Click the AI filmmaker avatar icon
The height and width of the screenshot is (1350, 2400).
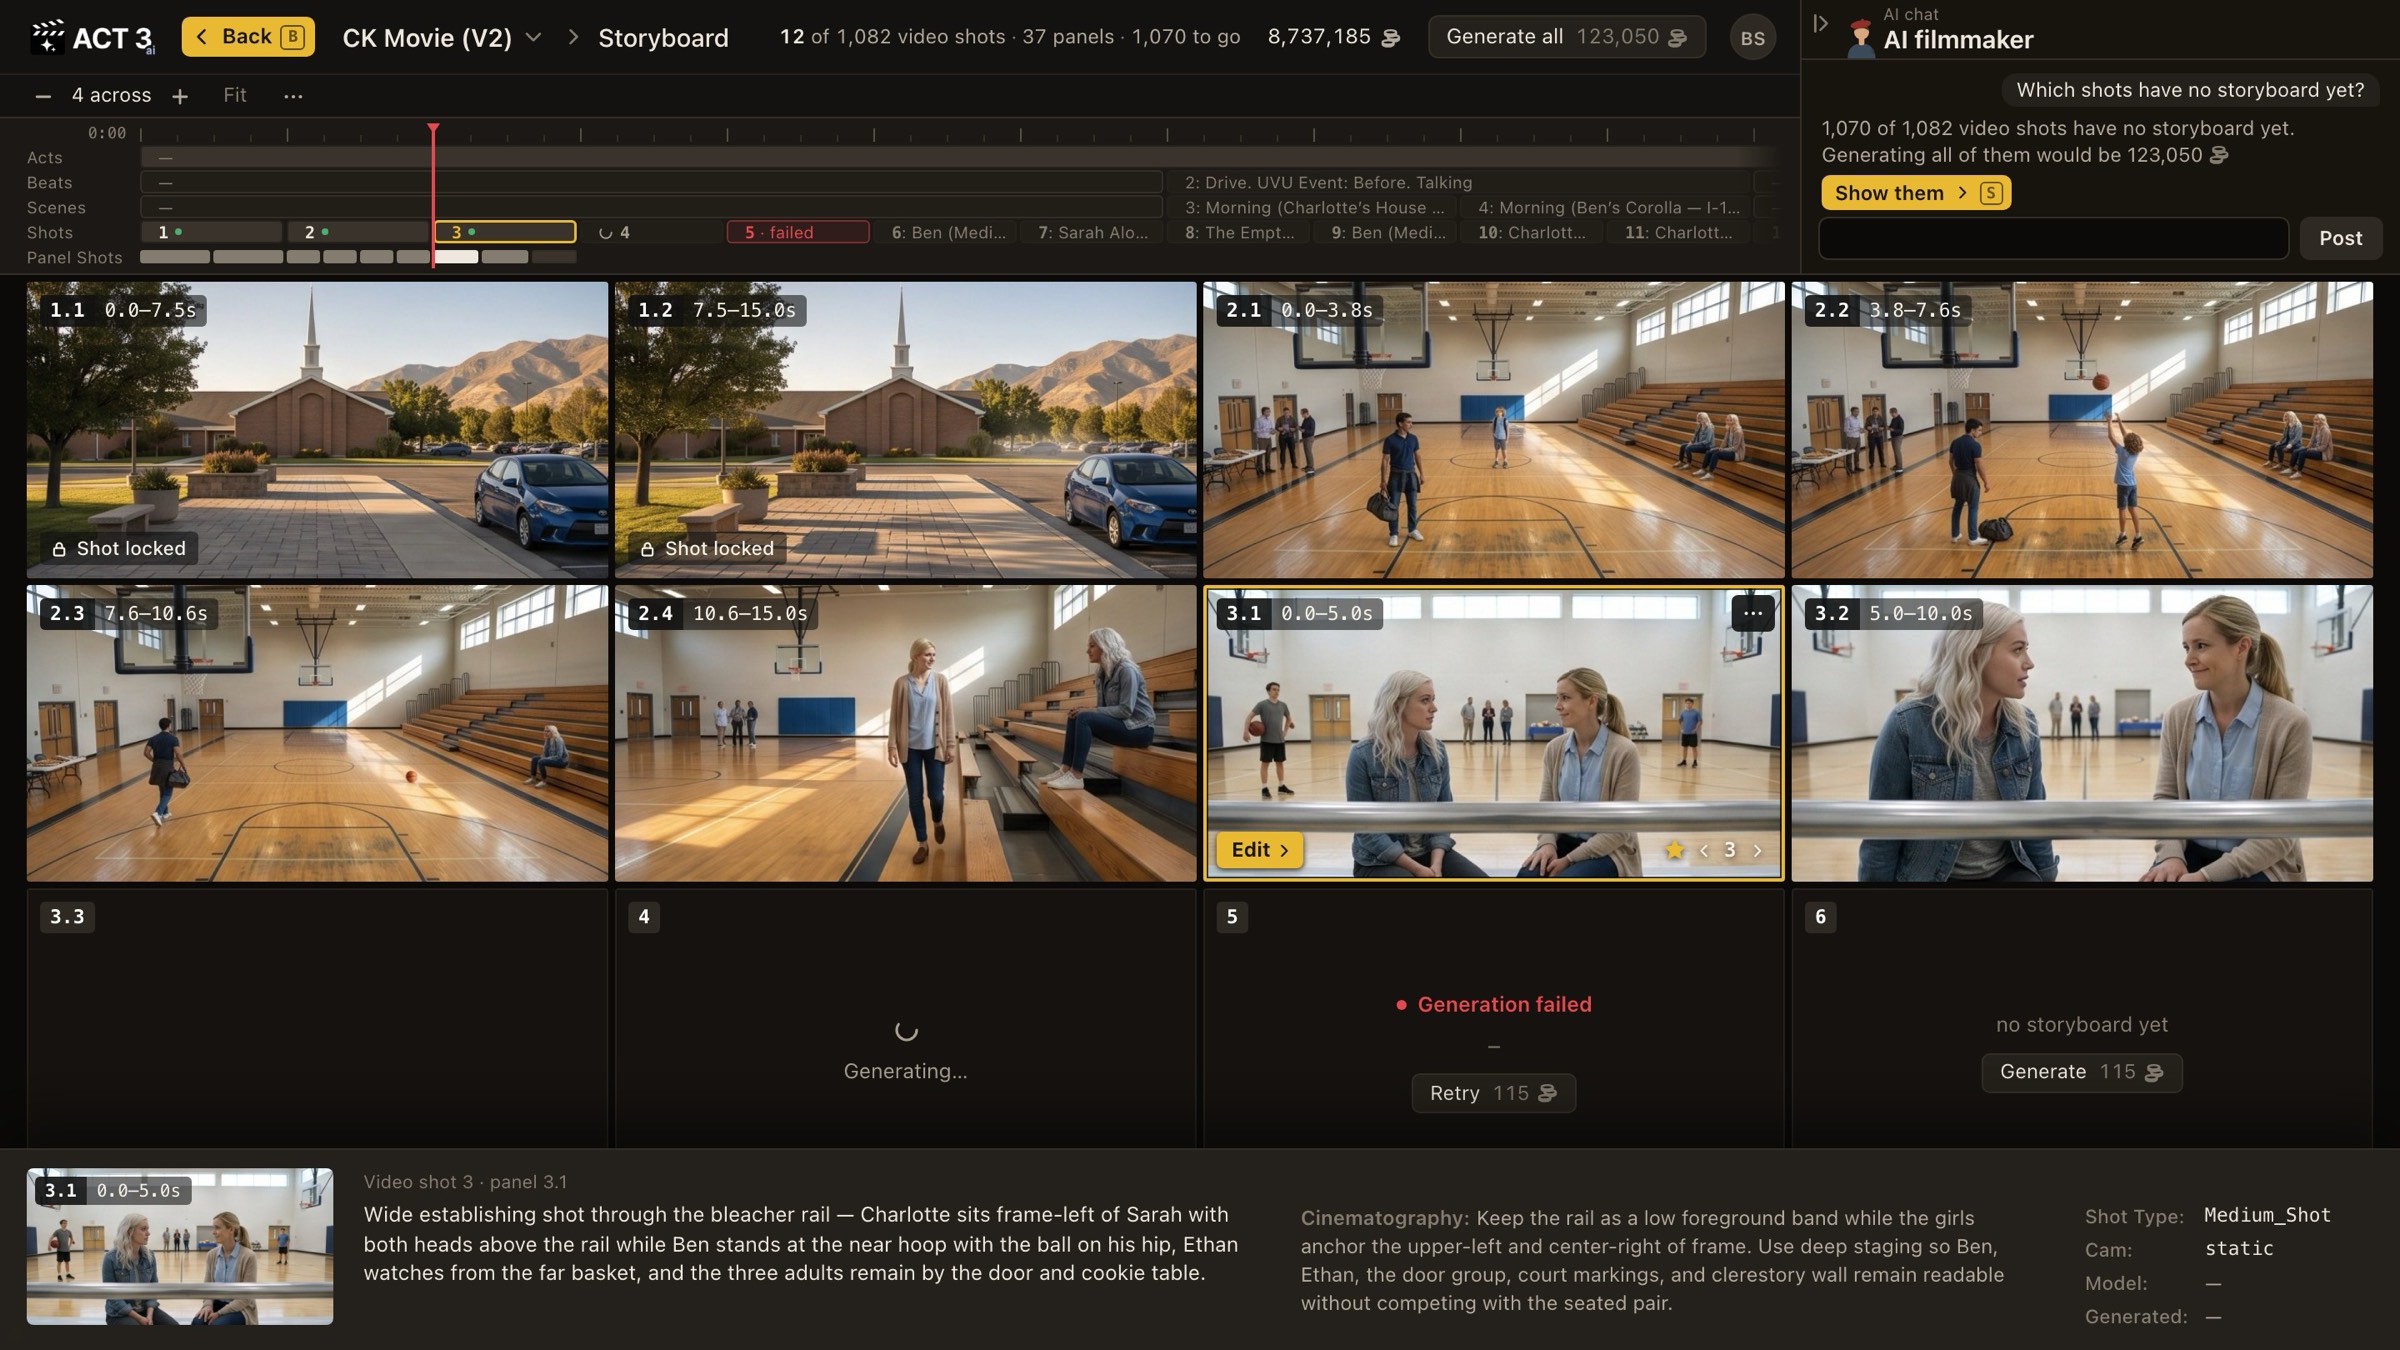click(x=1860, y=39)
